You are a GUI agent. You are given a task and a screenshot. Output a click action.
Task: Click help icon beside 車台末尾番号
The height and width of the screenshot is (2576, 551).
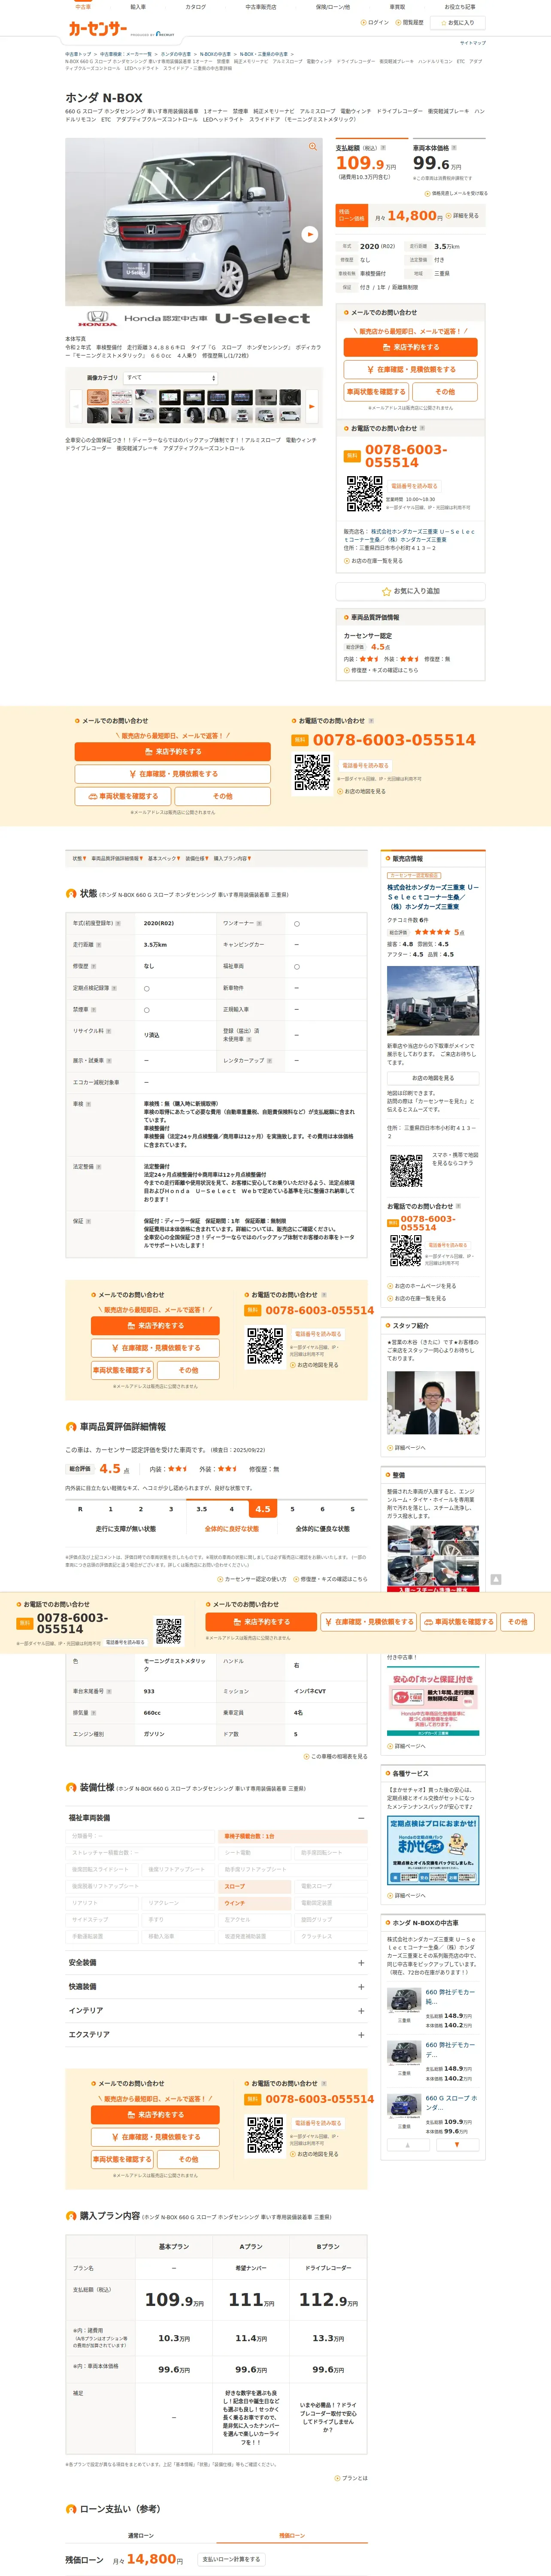[109, 1691]
